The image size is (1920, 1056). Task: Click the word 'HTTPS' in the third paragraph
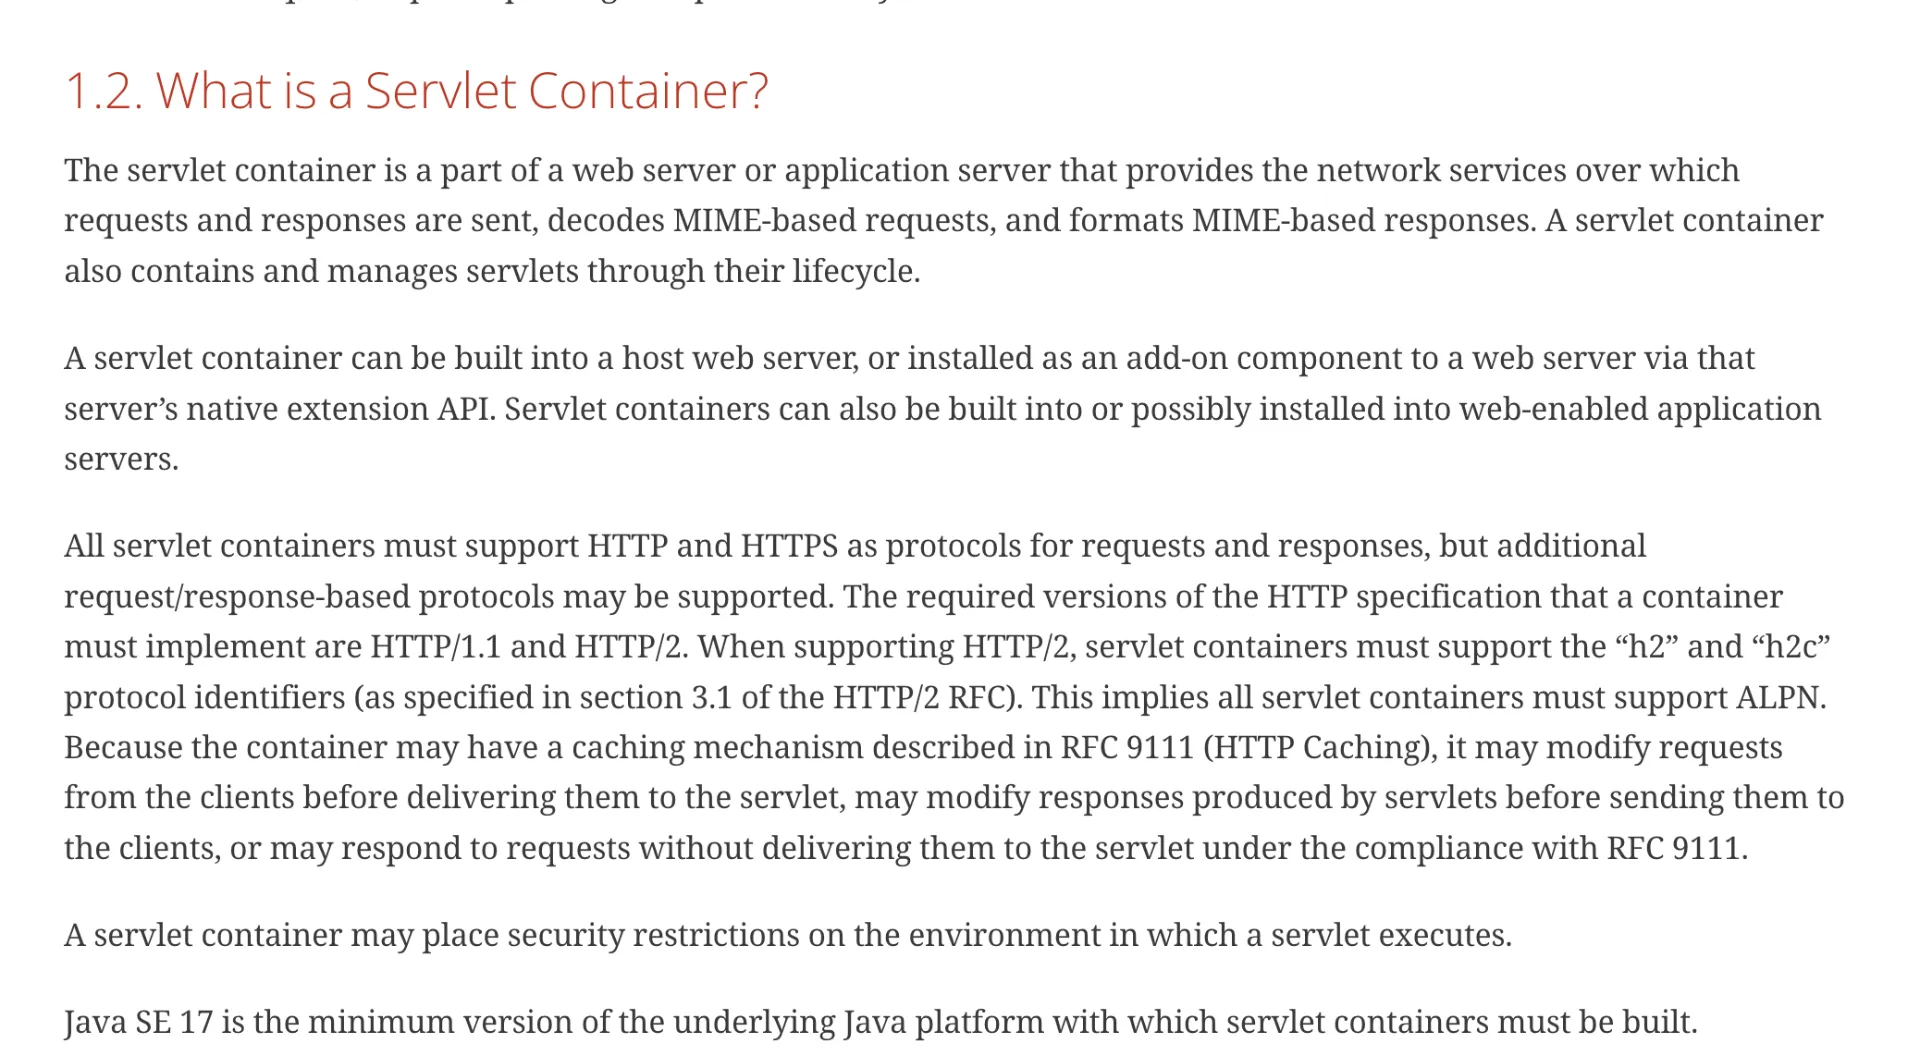pos(788,546)
